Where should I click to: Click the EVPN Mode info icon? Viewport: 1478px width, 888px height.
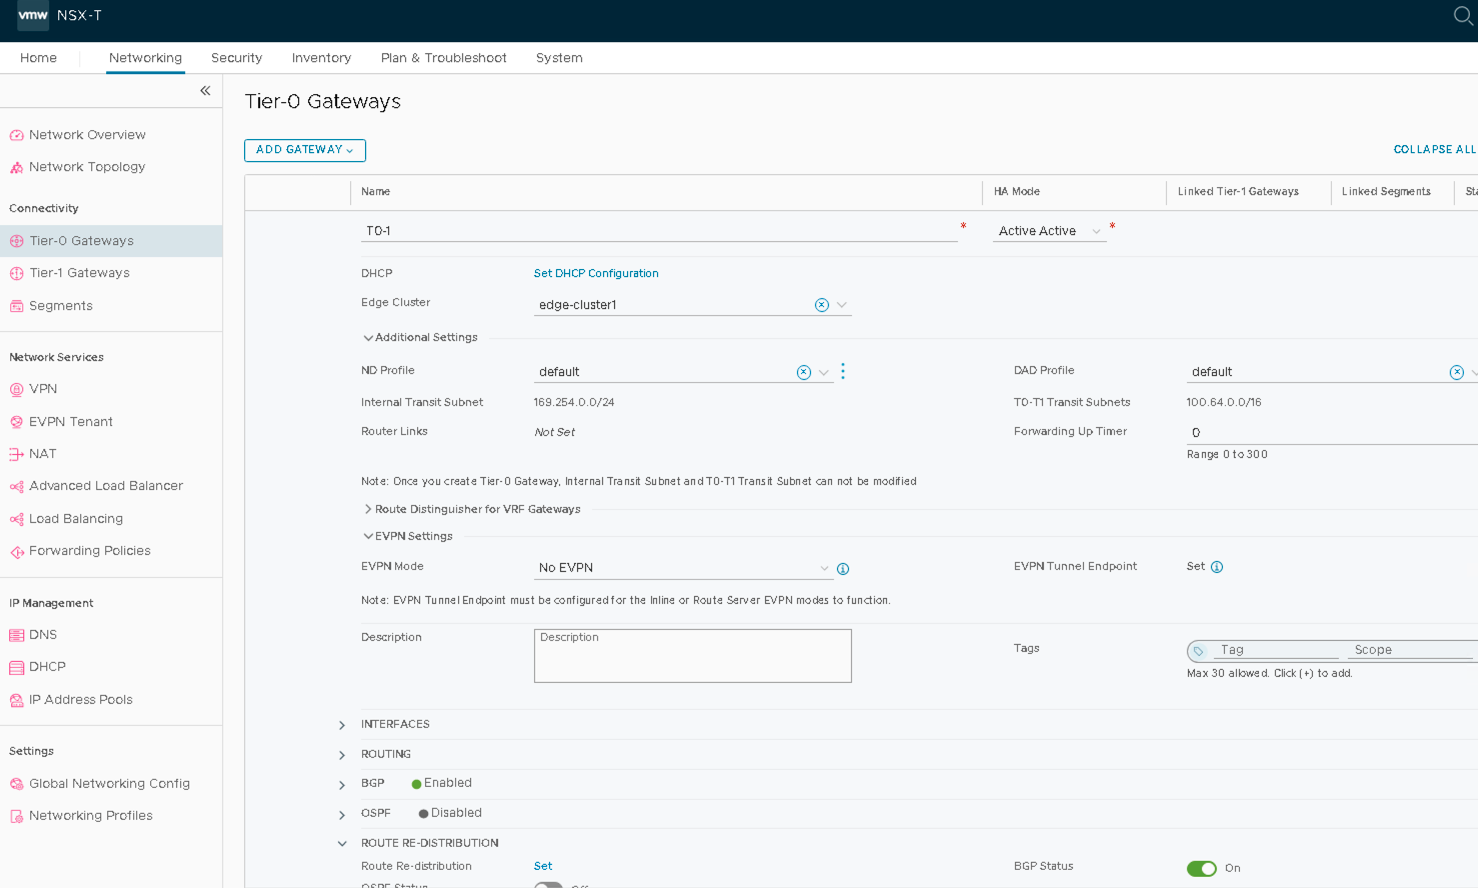coord(843,569)
